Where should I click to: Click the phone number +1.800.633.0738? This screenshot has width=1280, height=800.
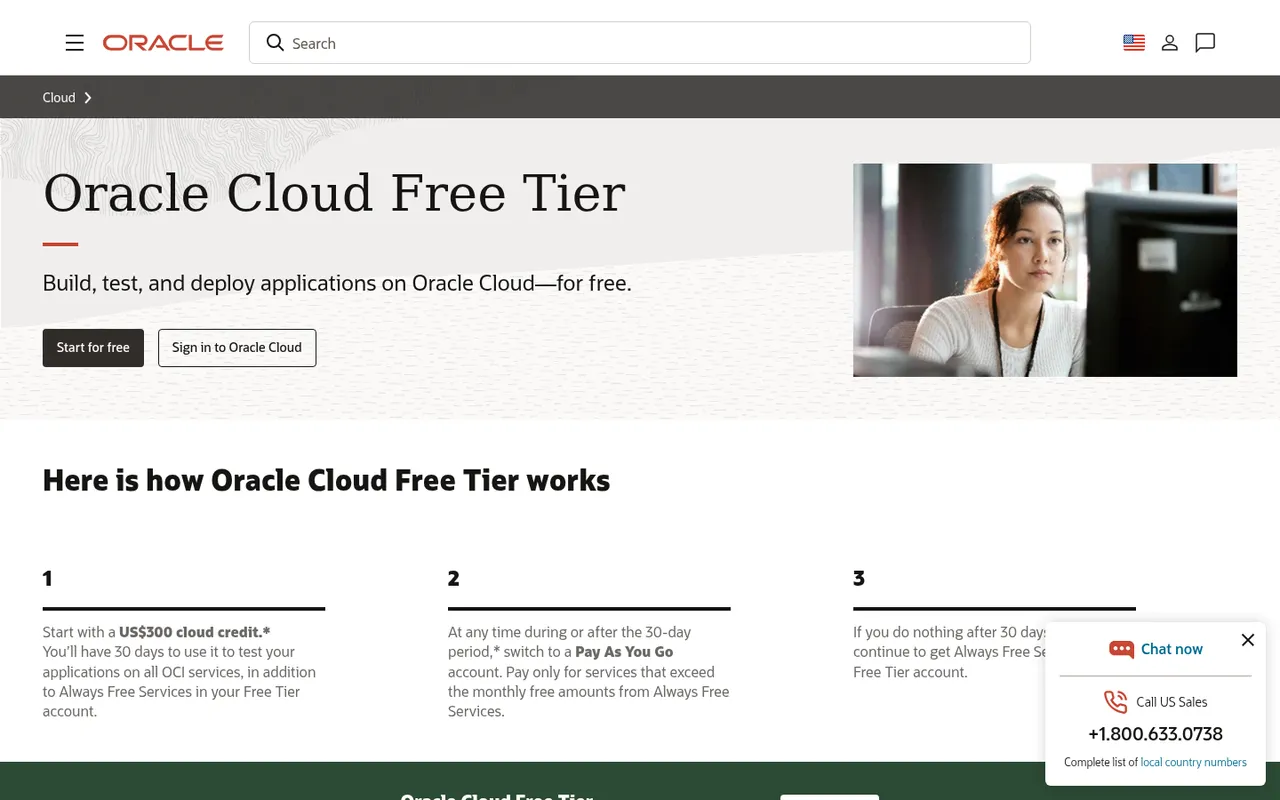click(1155, 734)
